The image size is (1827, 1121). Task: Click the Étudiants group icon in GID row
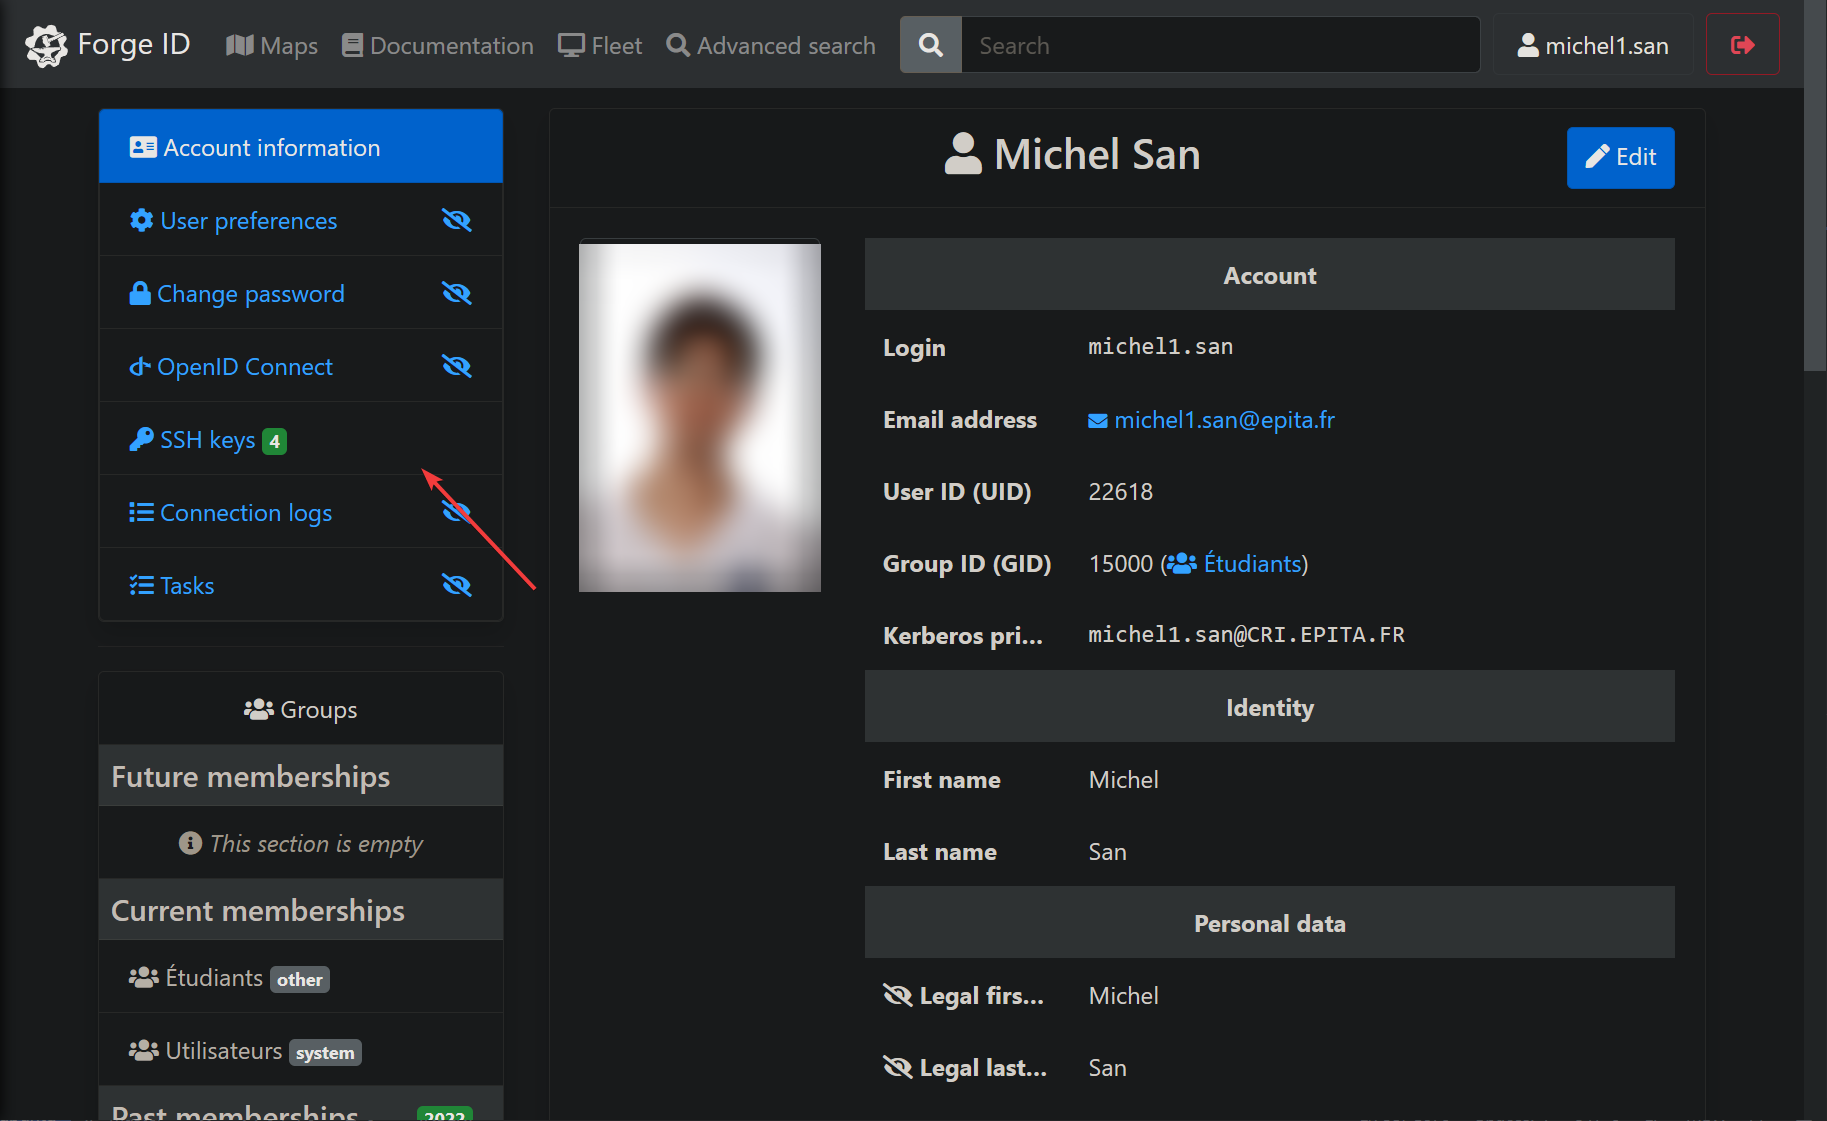tap(1182, 564)
